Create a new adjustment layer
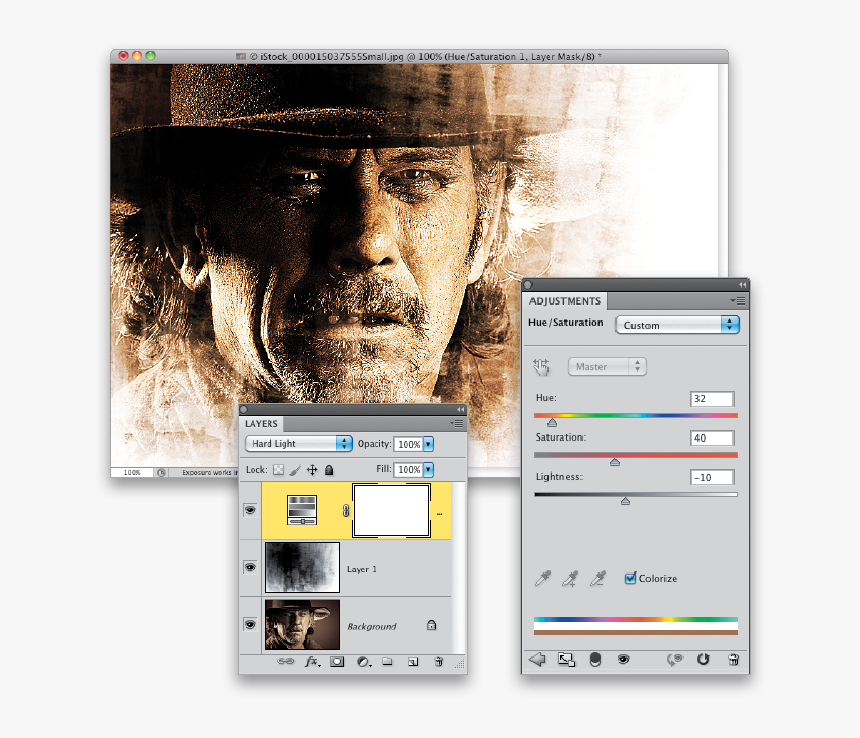This screenshot has height=738, width=860. (364, 662)
